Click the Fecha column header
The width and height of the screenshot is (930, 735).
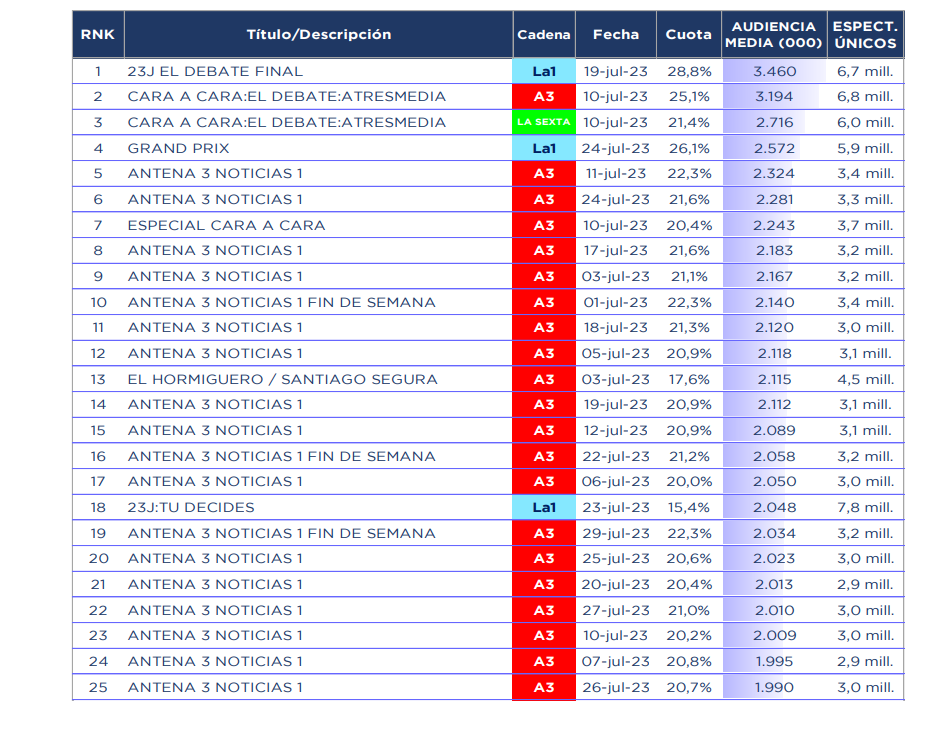(x=616, y=34)
